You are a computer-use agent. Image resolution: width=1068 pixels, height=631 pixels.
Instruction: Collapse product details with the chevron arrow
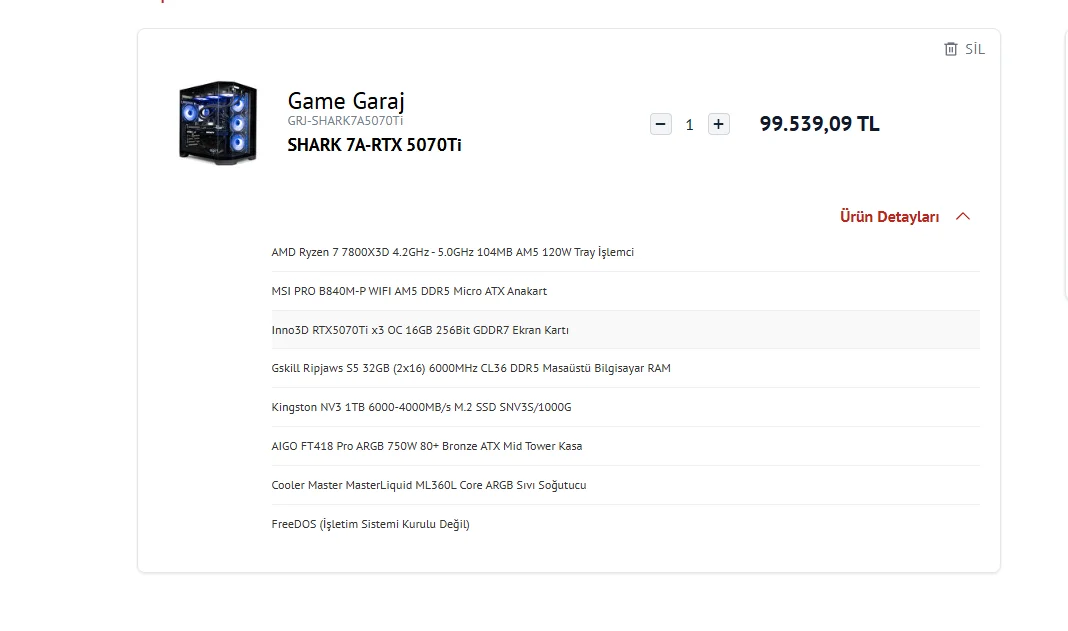click(962, 217)
